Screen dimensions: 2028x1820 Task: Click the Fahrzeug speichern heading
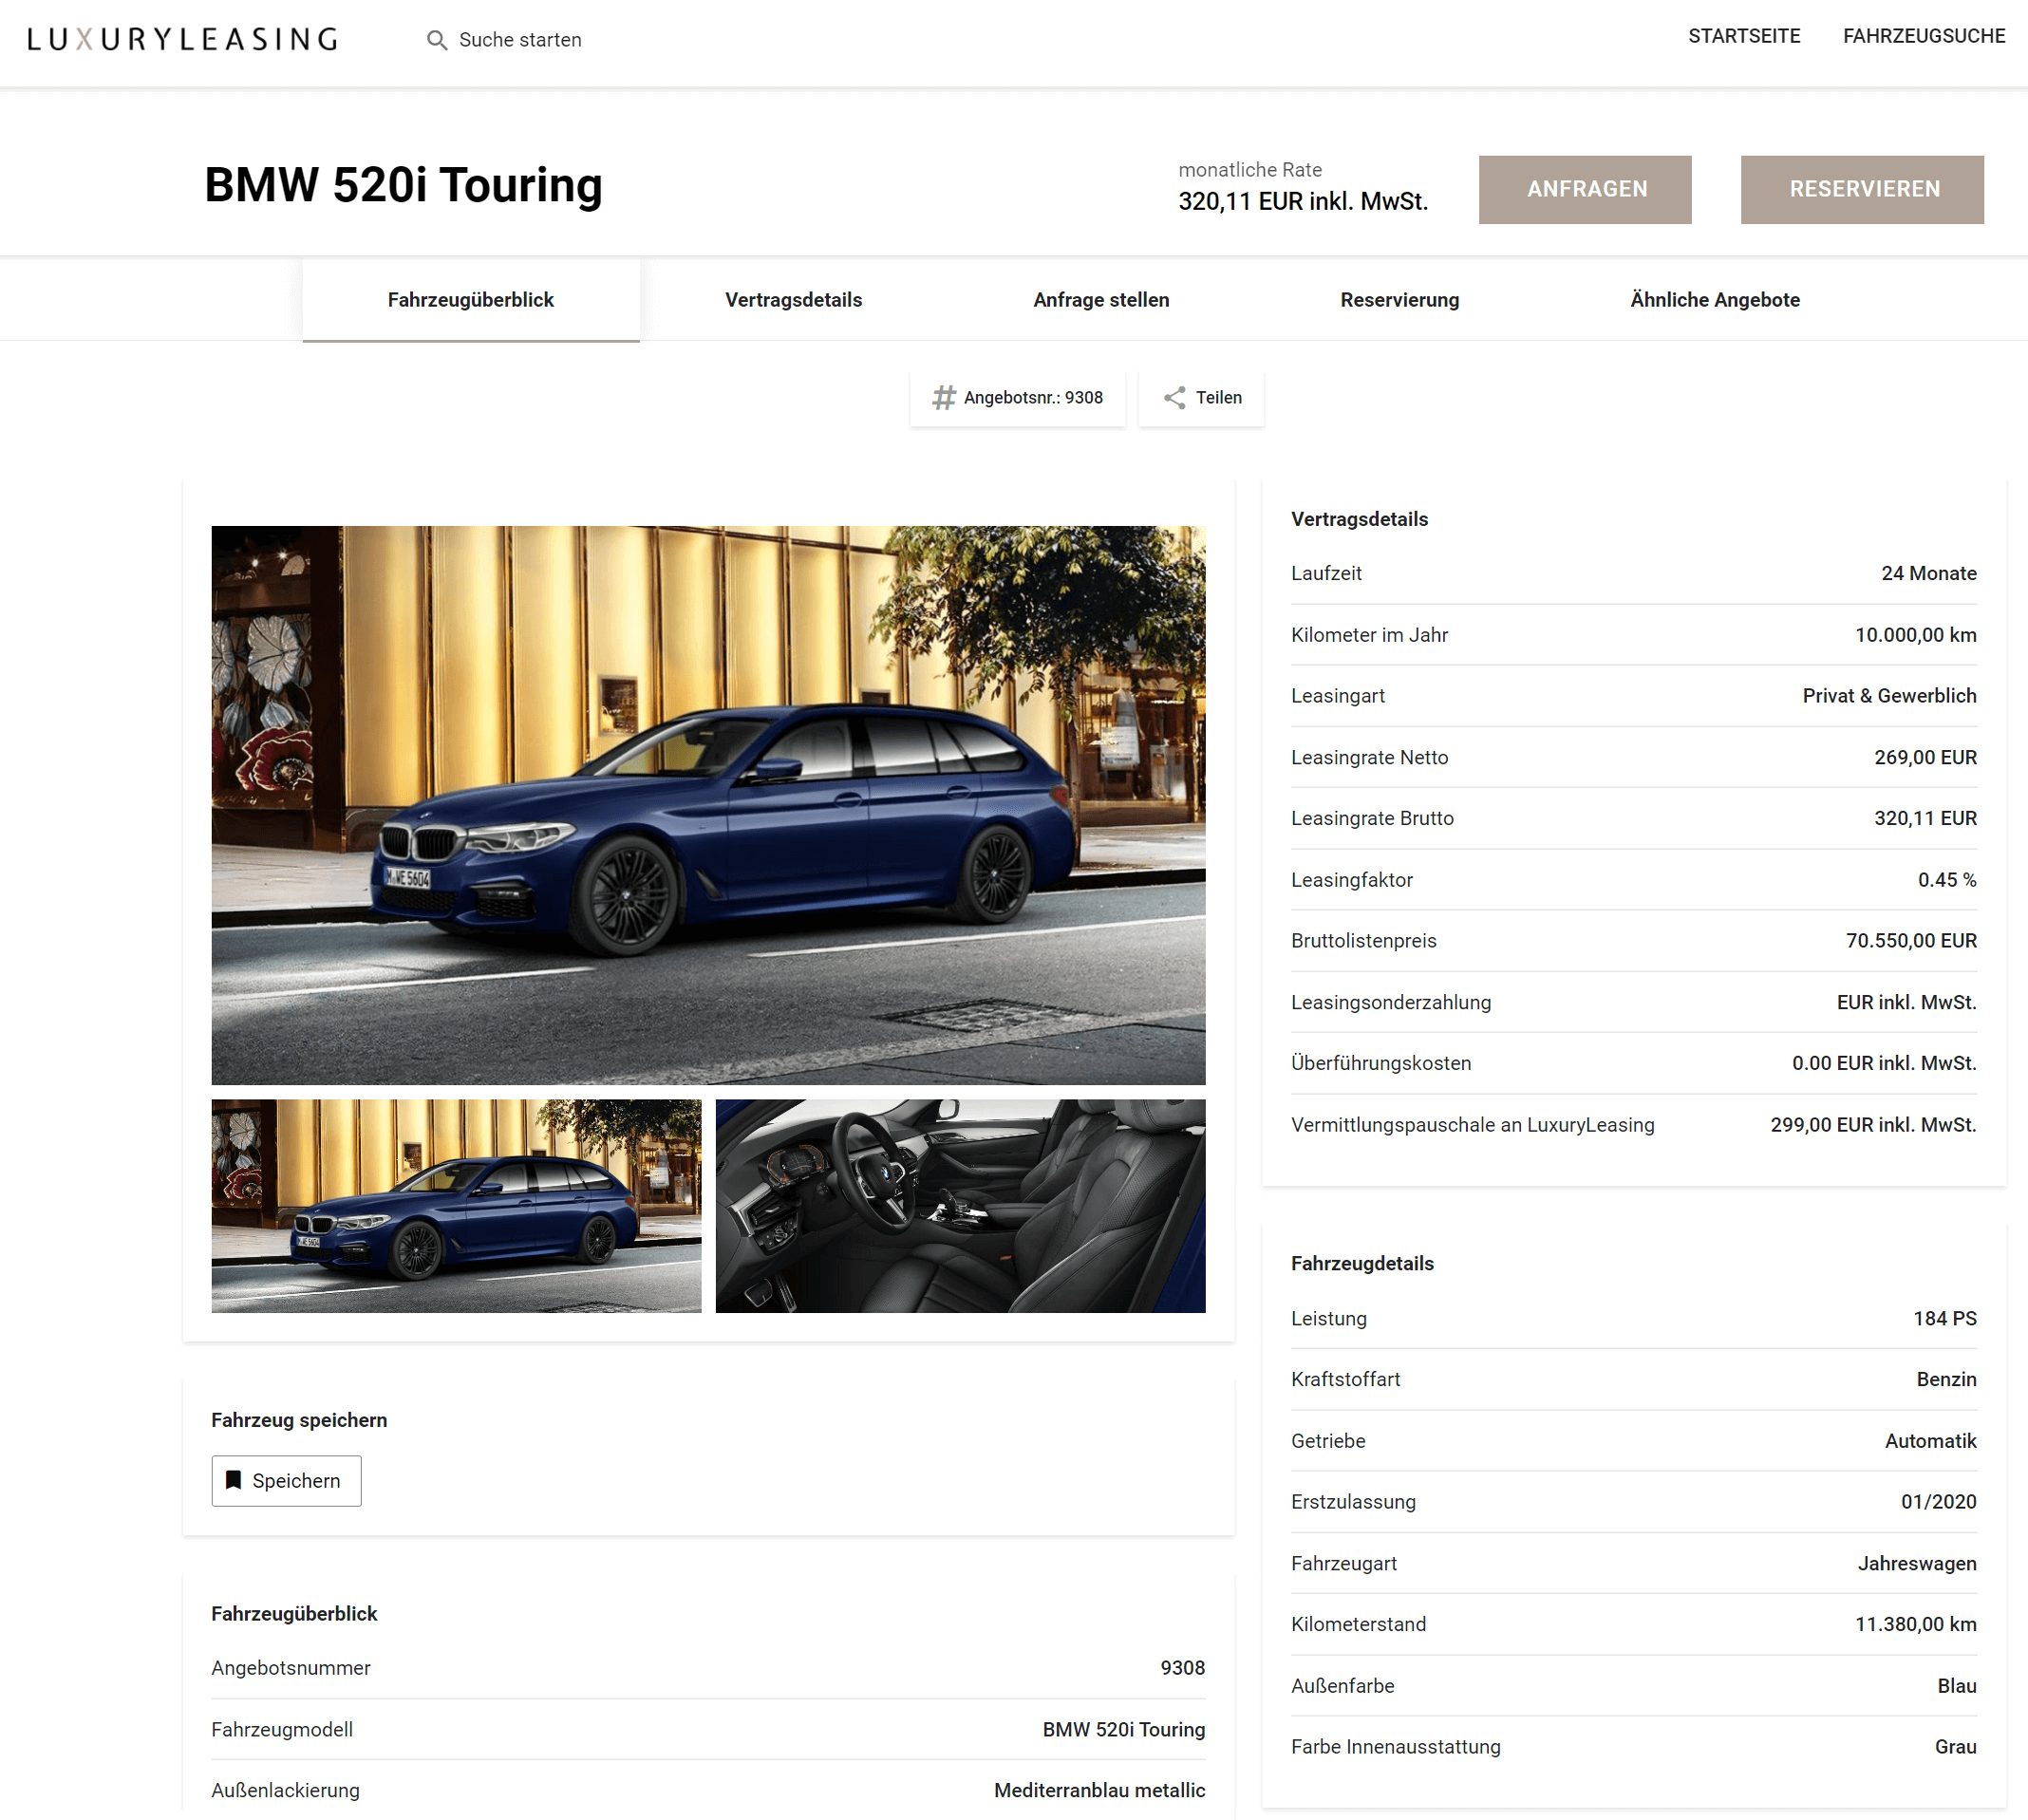pos(299,1420)
